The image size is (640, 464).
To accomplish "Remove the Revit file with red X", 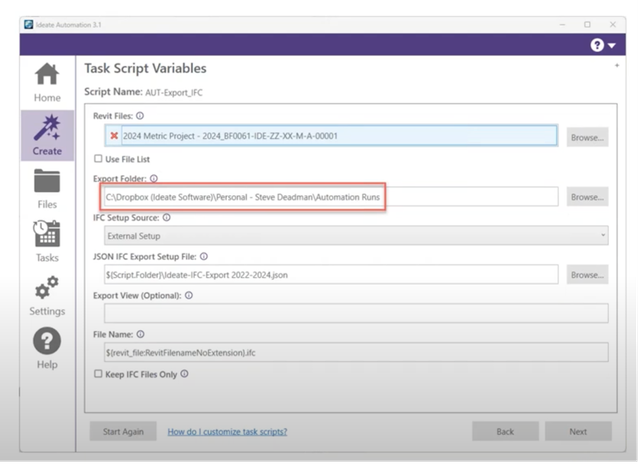I will tap(114, 136).
